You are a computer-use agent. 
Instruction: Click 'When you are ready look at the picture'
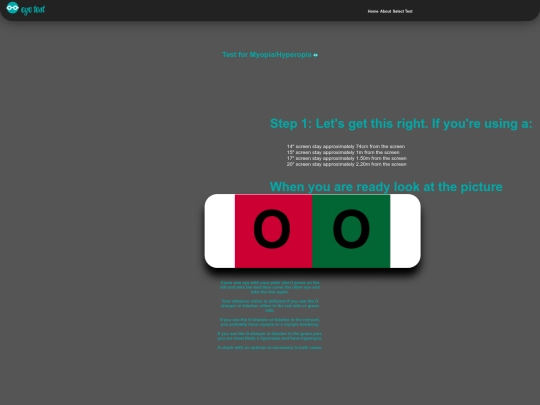pos(386,187)
